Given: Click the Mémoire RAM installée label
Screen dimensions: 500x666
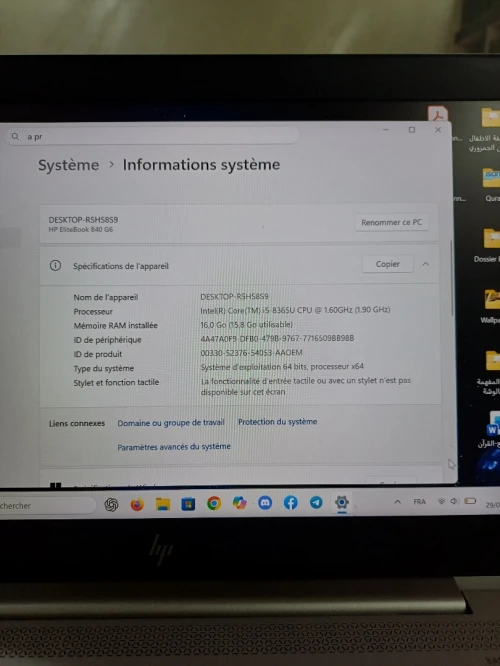Looking at the screenshot, I should click(116, 325).
